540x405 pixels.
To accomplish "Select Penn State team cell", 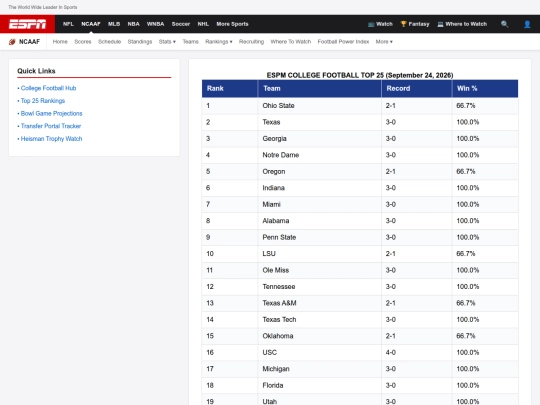I will [x=319, y=237].
